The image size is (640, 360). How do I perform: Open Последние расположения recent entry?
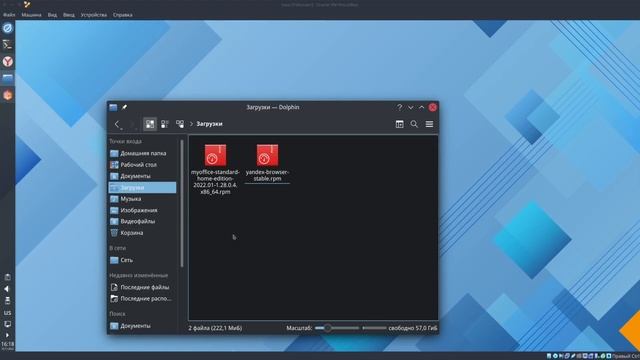click(142, 299)
